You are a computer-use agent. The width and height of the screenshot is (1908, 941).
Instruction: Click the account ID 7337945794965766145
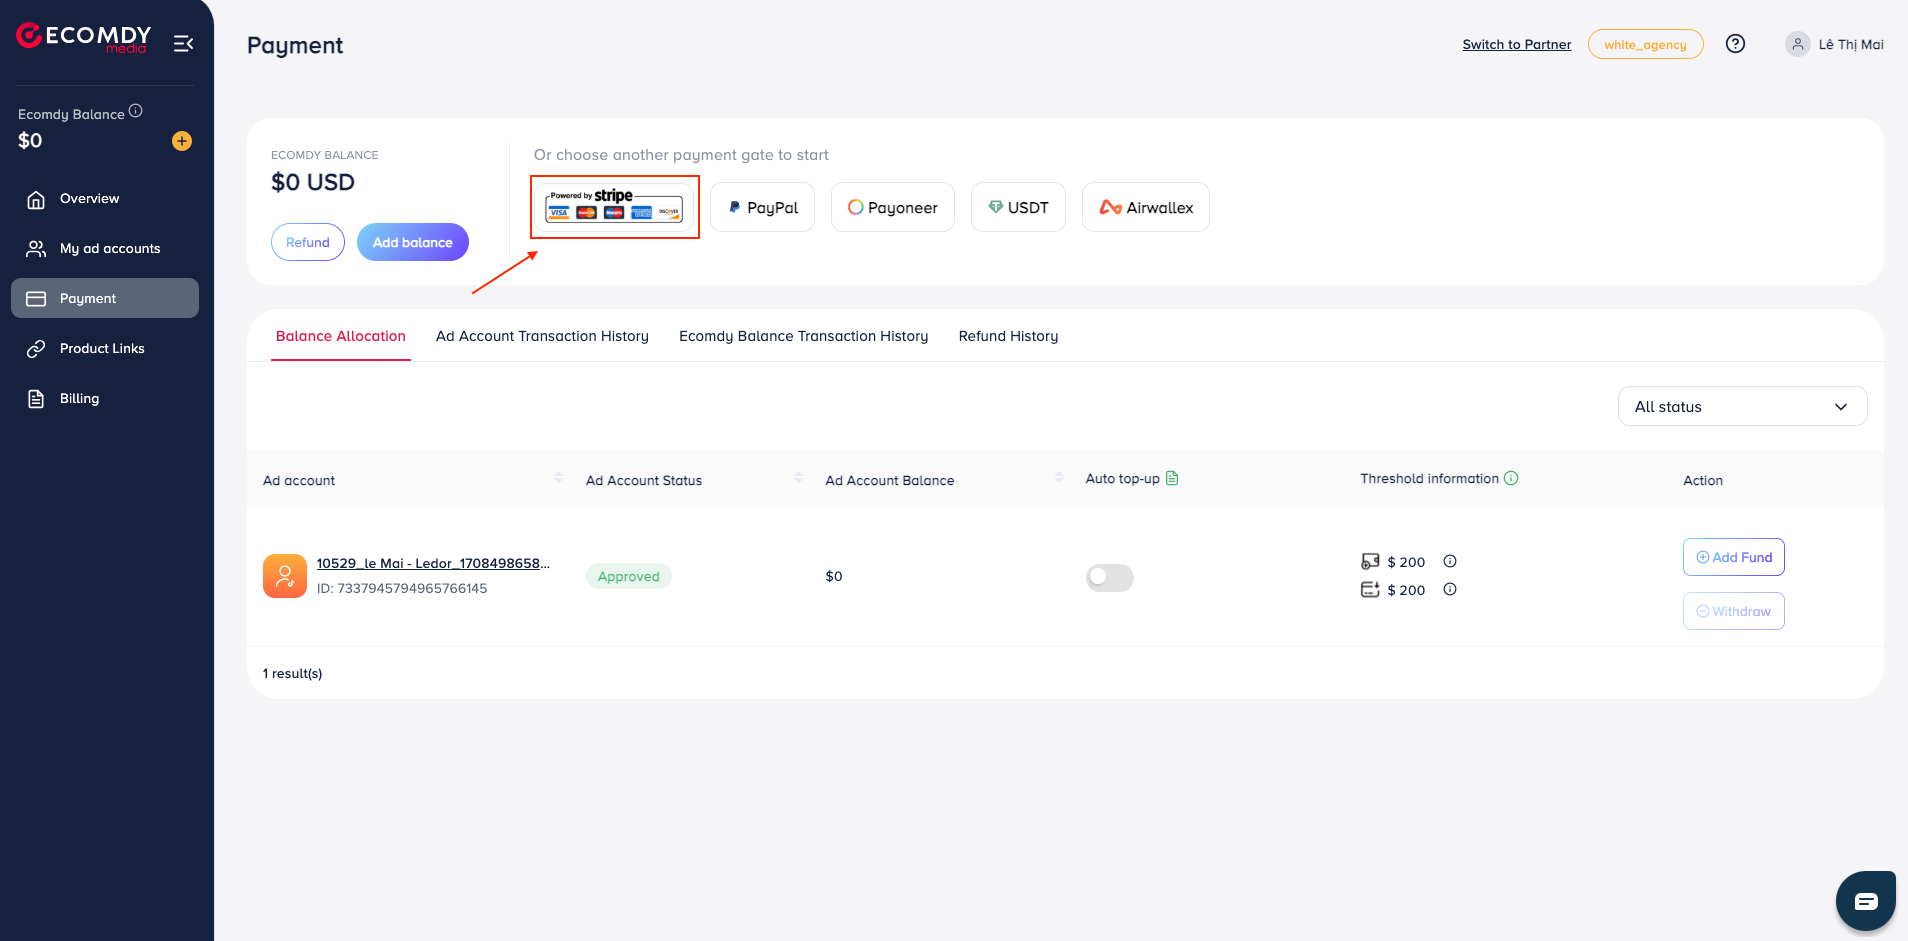(402, 588)
